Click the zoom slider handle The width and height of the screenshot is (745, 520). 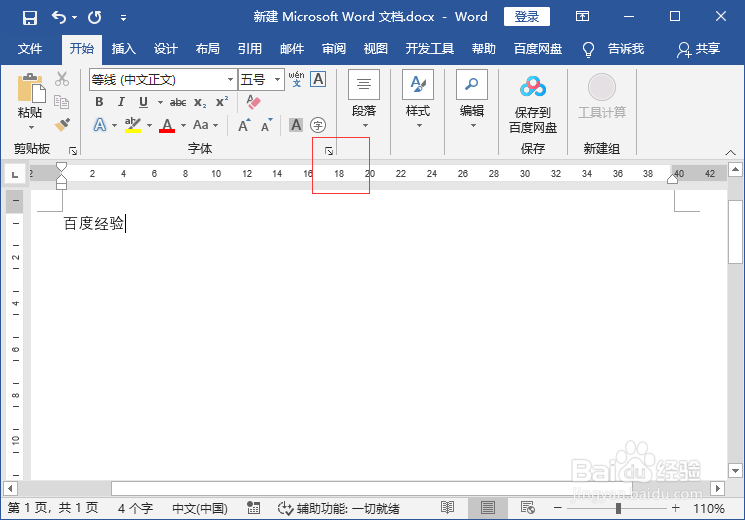click(x=618, y=509)
